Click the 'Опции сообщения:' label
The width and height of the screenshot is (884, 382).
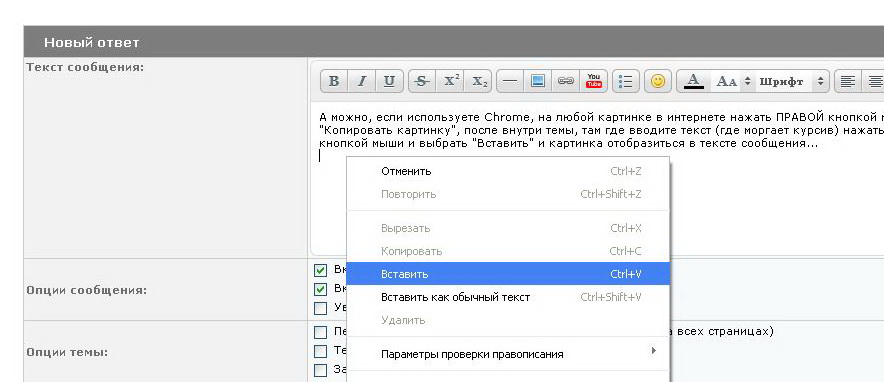tap(86, 290)
